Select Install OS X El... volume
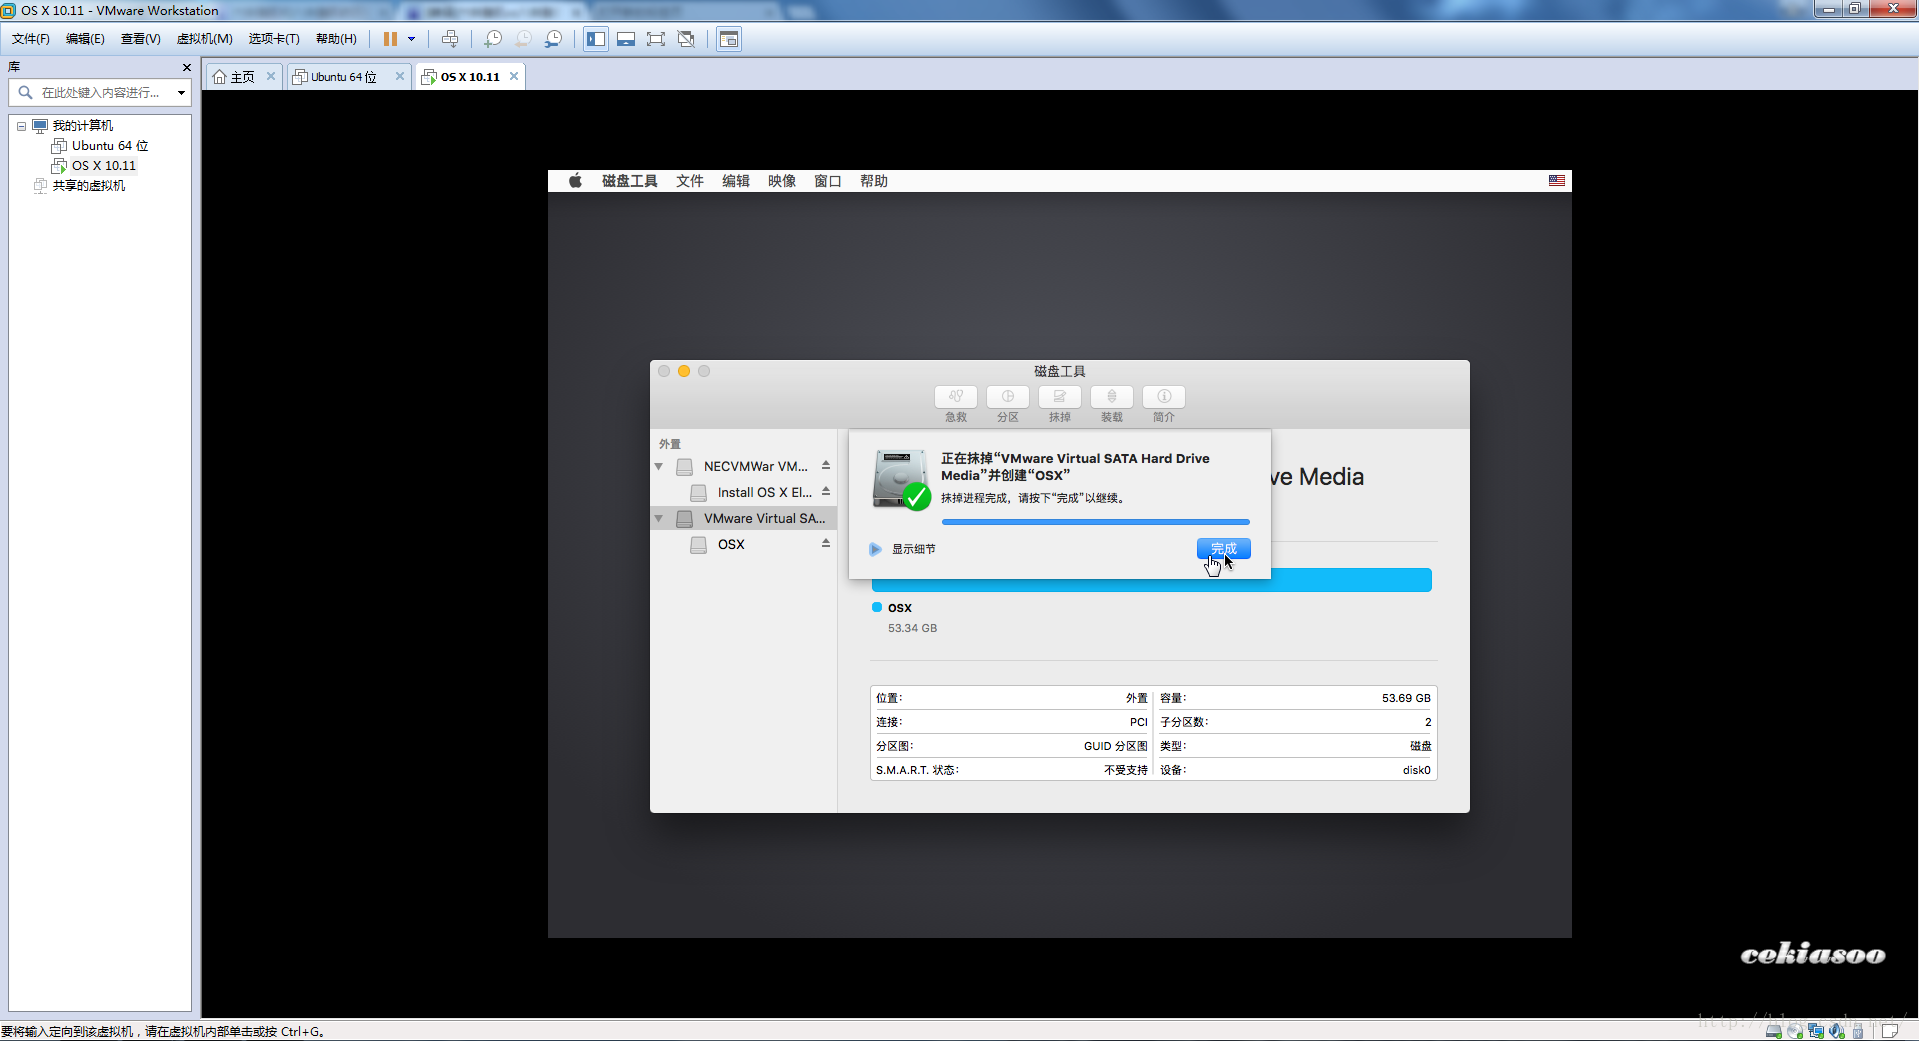The height and width of the screenshot is (1041, 1919). pos(753,493)
